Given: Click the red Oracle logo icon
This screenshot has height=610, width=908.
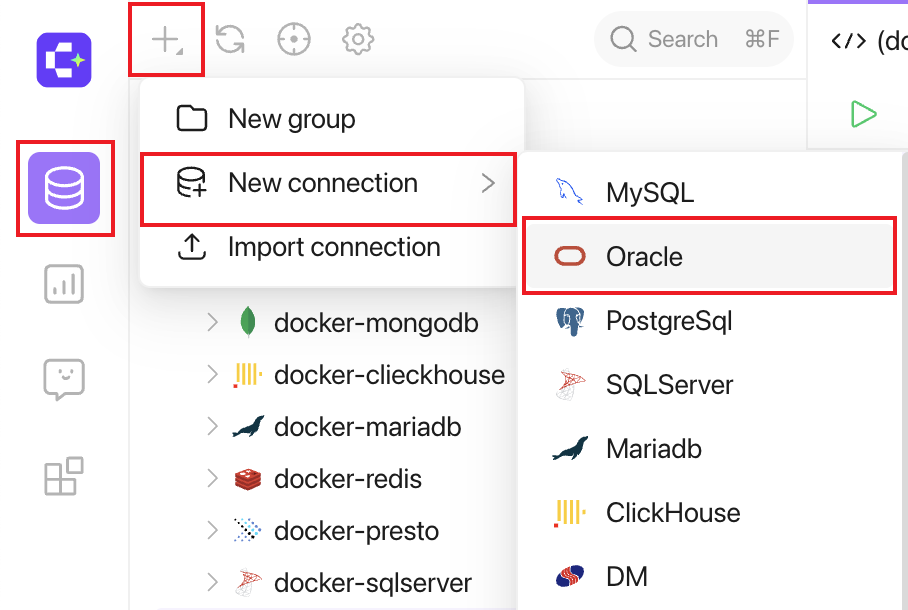Looking at the screenshot, I should pos(570,256).
